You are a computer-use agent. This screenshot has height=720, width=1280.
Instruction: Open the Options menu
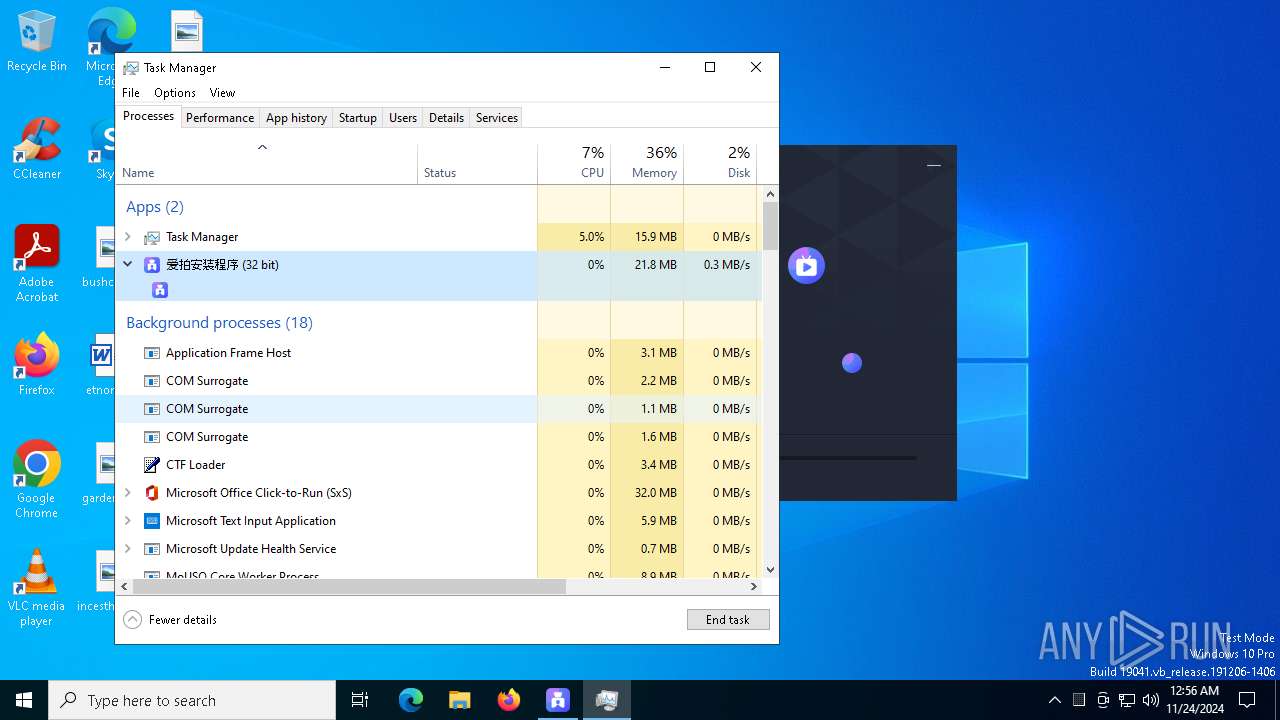[175, 93]
